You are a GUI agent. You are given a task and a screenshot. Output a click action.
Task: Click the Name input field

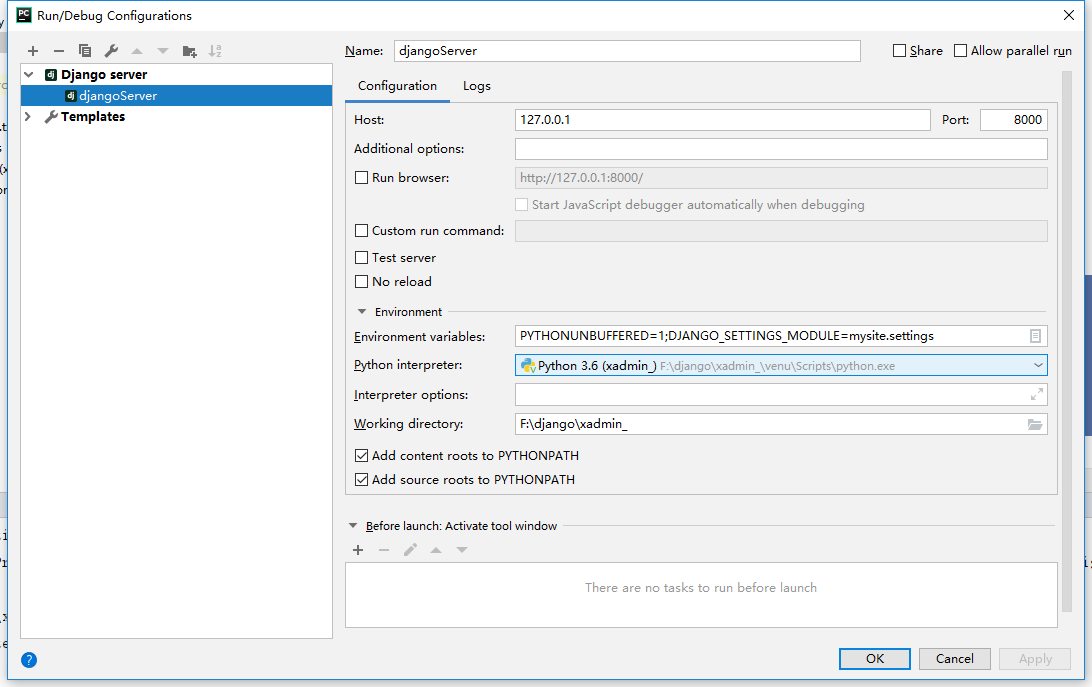(x=627, y=51)
